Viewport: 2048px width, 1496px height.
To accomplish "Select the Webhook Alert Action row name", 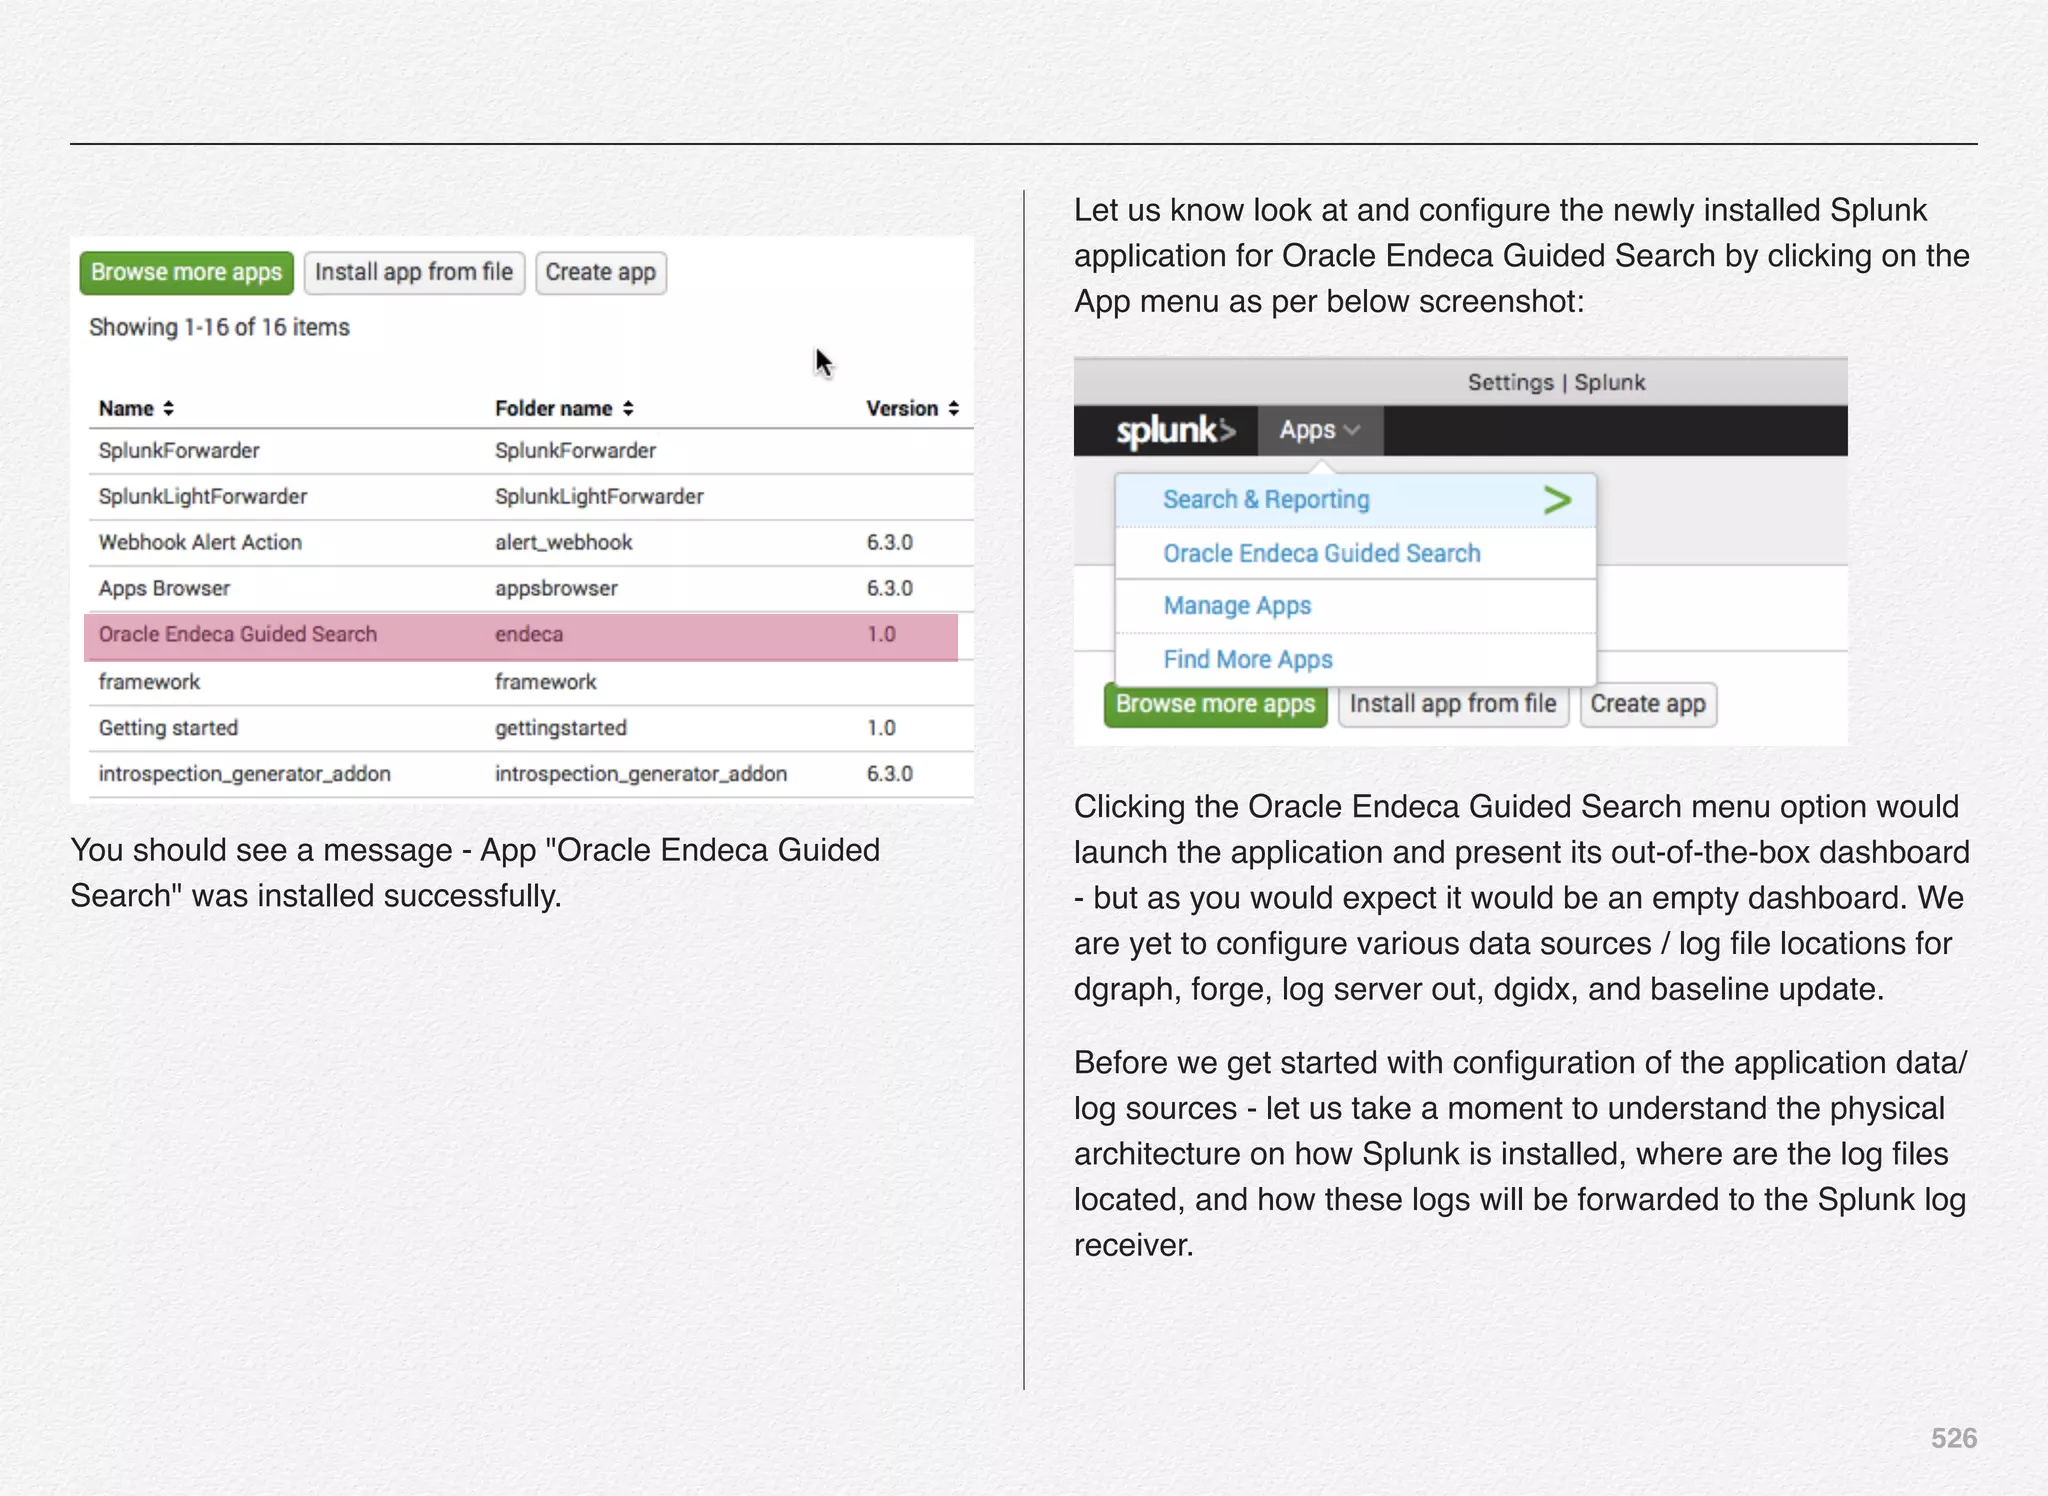I will click(200, 543).
